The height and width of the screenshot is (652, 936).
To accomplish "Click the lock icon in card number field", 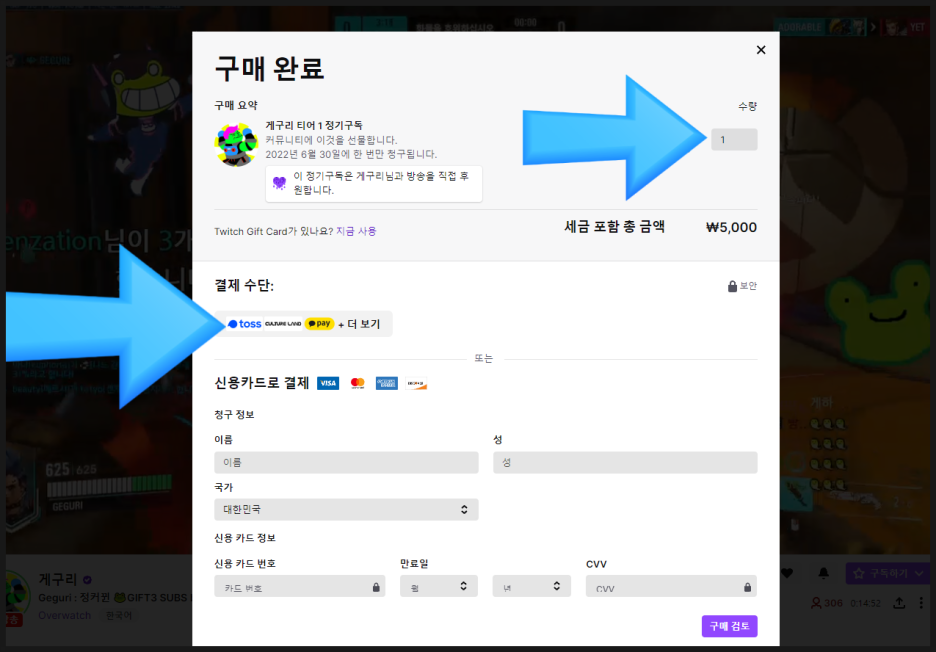I will tap(375, 587).
